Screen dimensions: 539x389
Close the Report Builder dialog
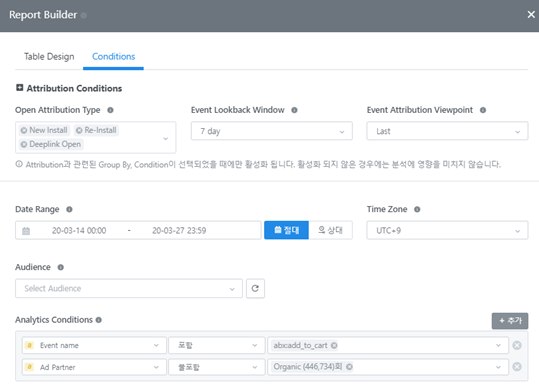[531, 15]
